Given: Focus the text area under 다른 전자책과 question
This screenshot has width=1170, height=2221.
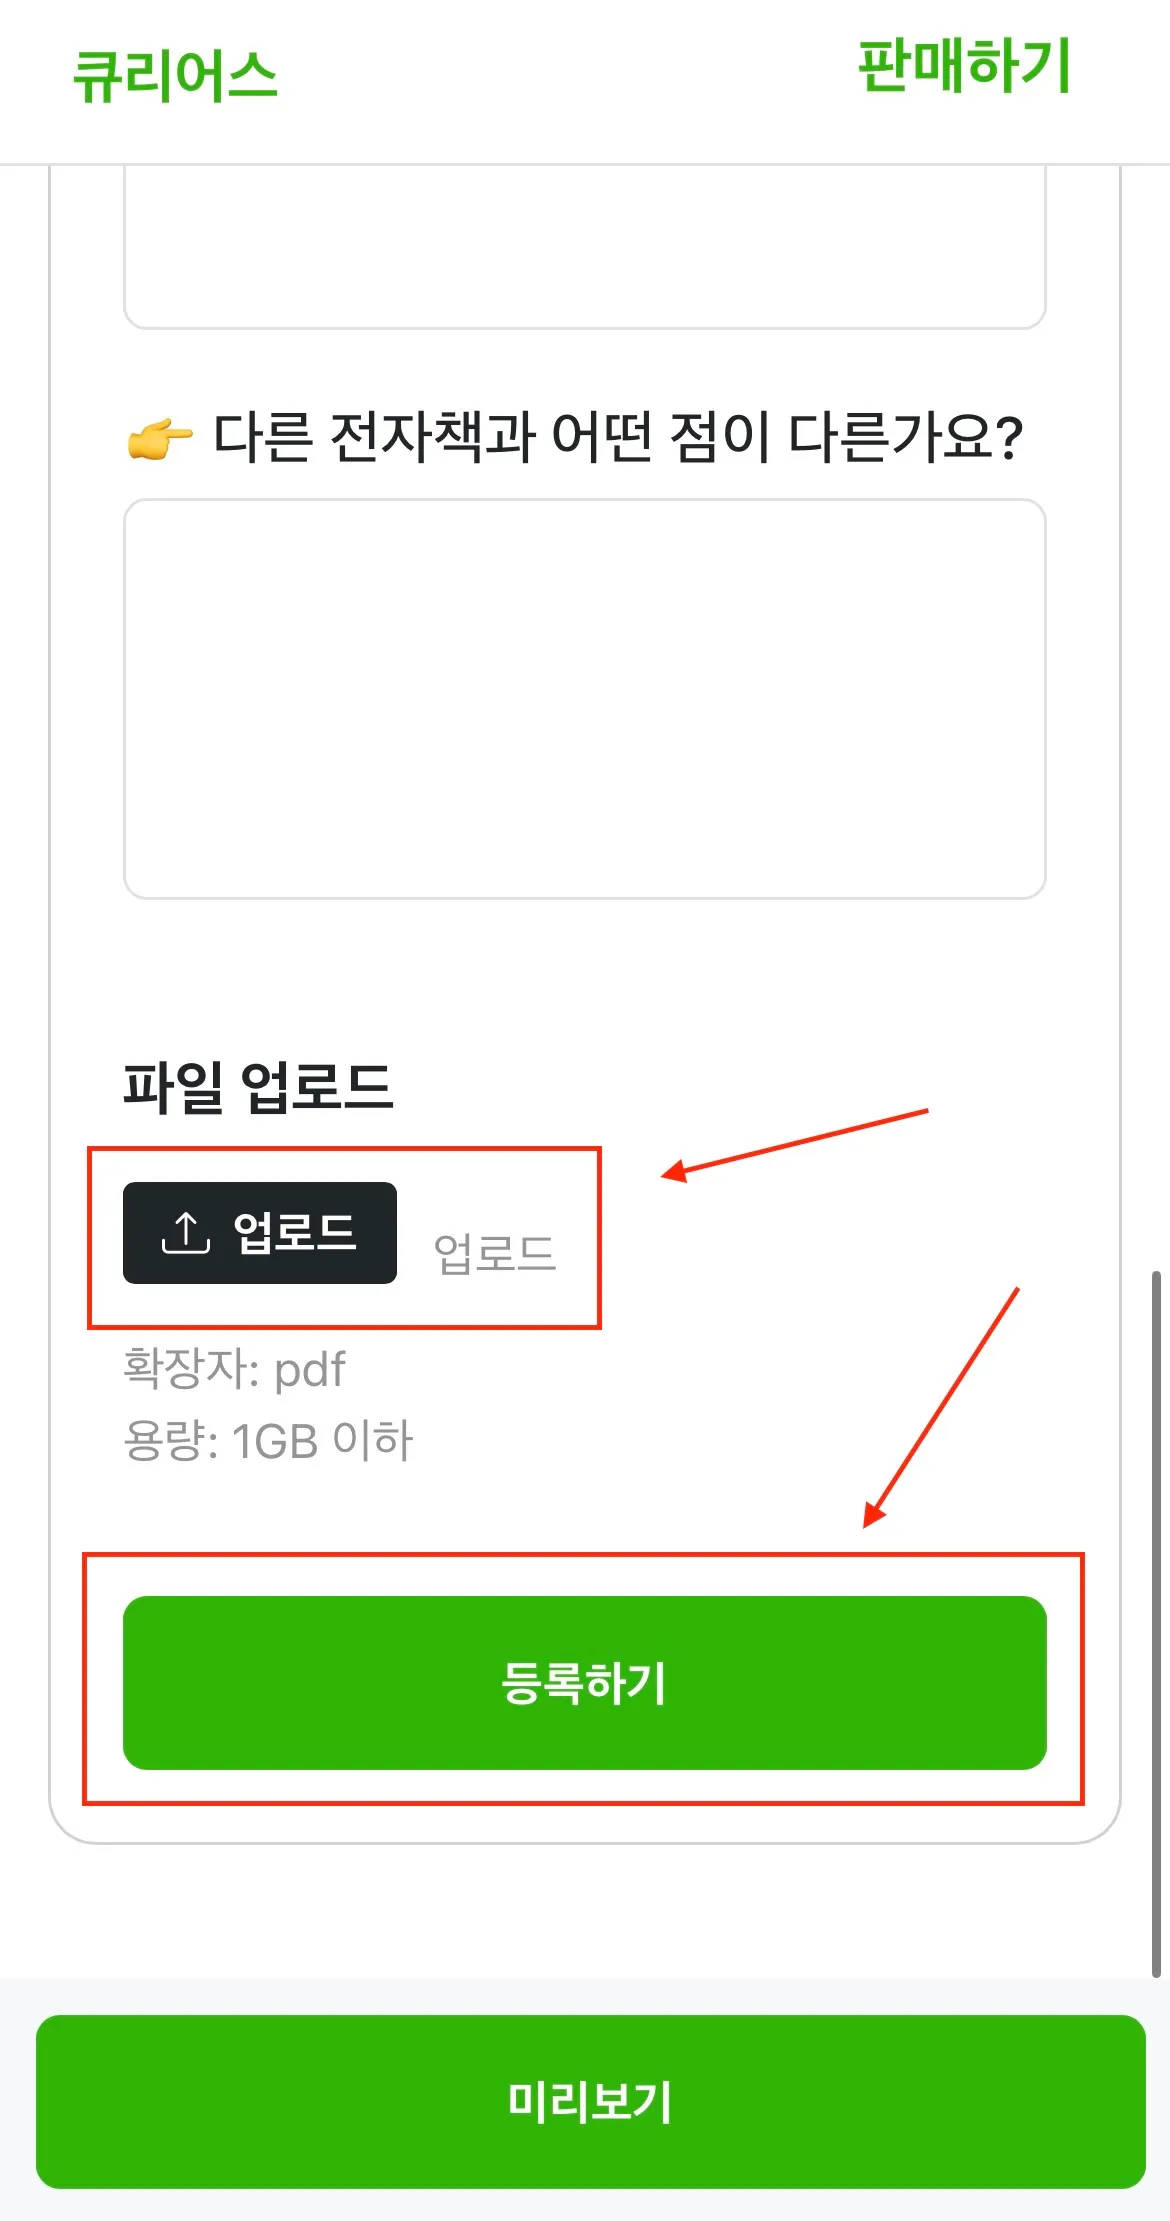Looking at the screenshot, I should point(585,699).
